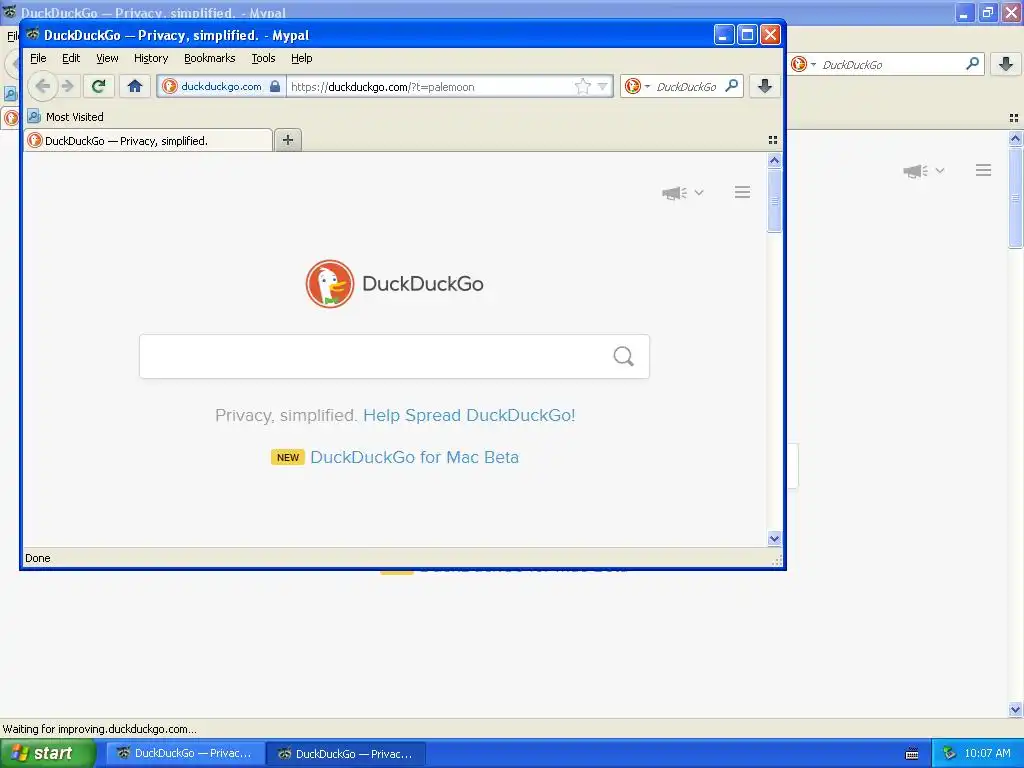The height and width of the screenshot is (768, 1024).
Task: Follow the Help Spread DuckDuckGo! link
Action: [469, 415]
